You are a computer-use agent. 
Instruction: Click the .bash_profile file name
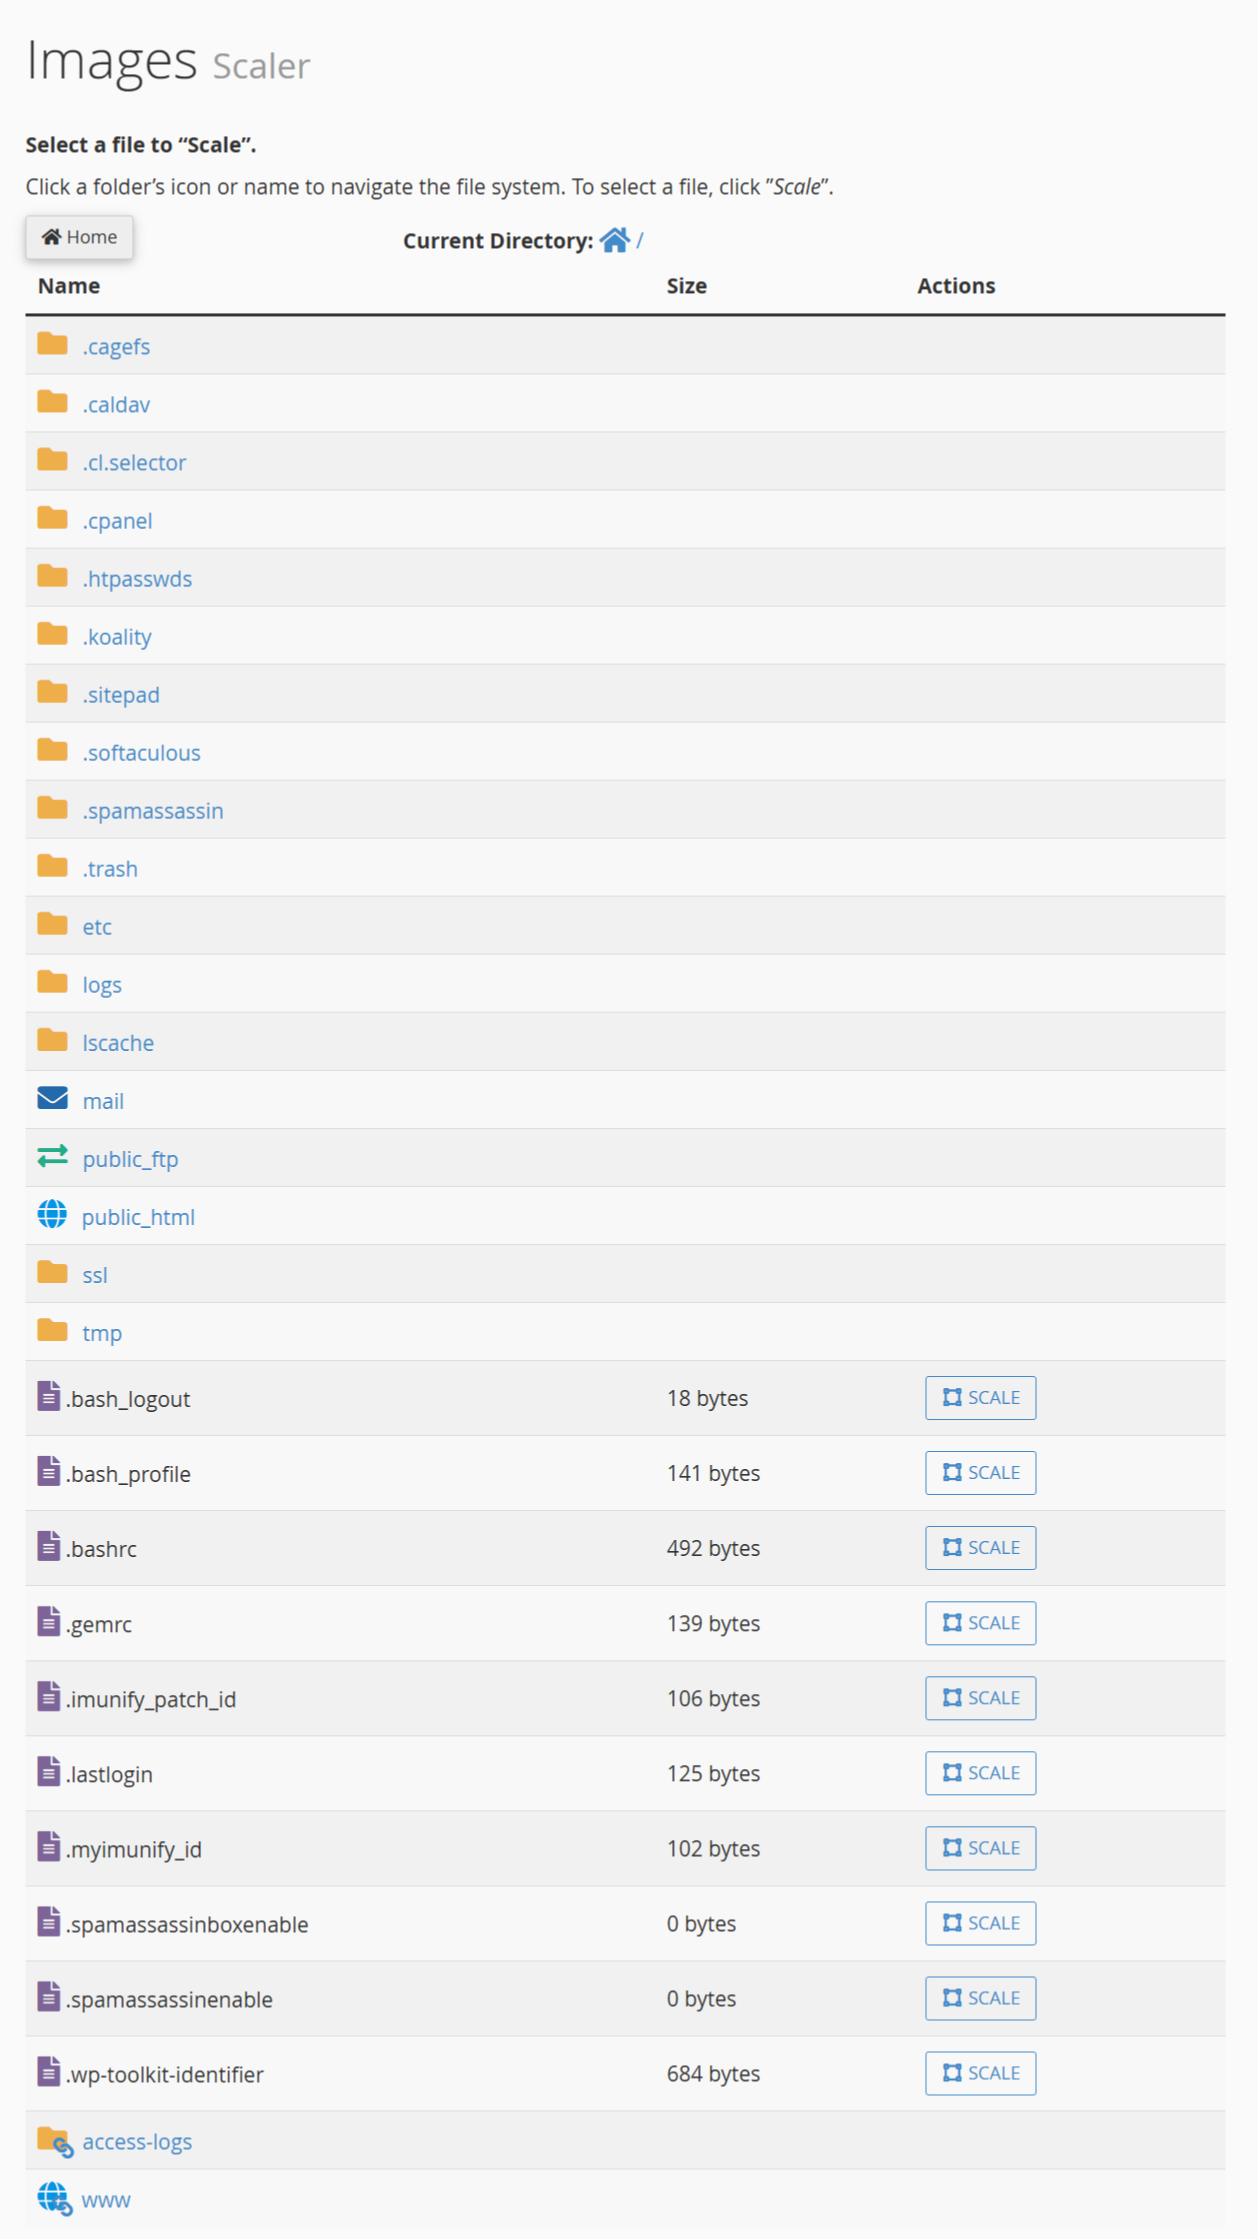(128, 1474)
